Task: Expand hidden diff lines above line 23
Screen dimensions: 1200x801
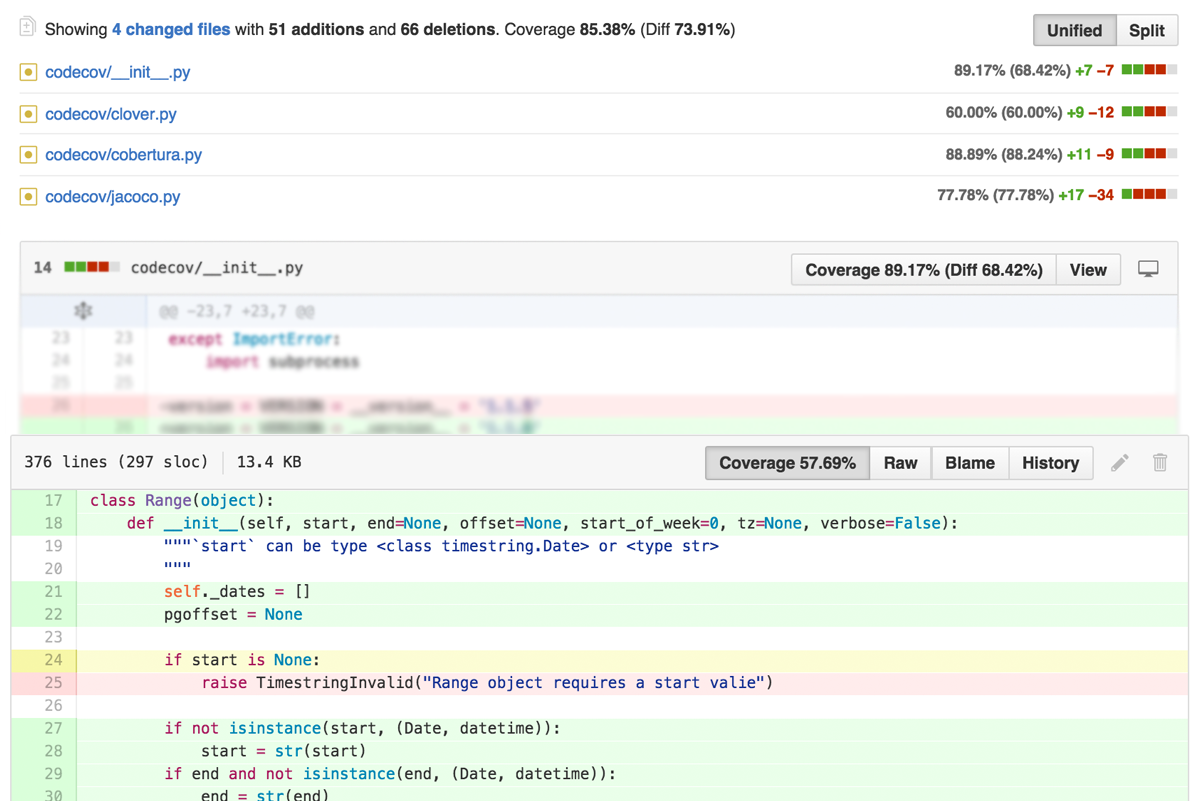Action: click(83, 311)
